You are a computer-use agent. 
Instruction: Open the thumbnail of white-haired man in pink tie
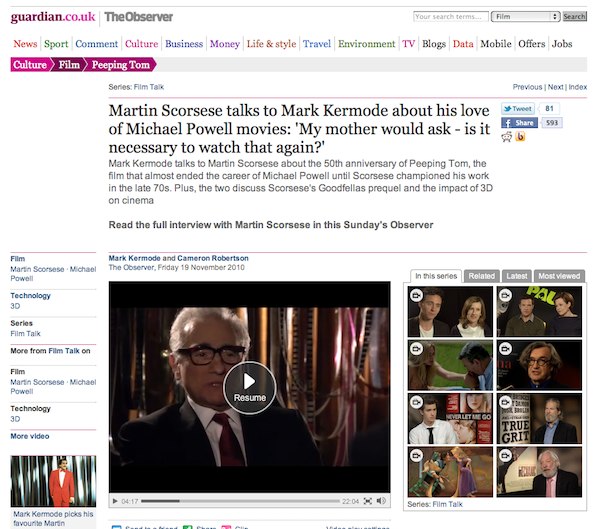539,472
